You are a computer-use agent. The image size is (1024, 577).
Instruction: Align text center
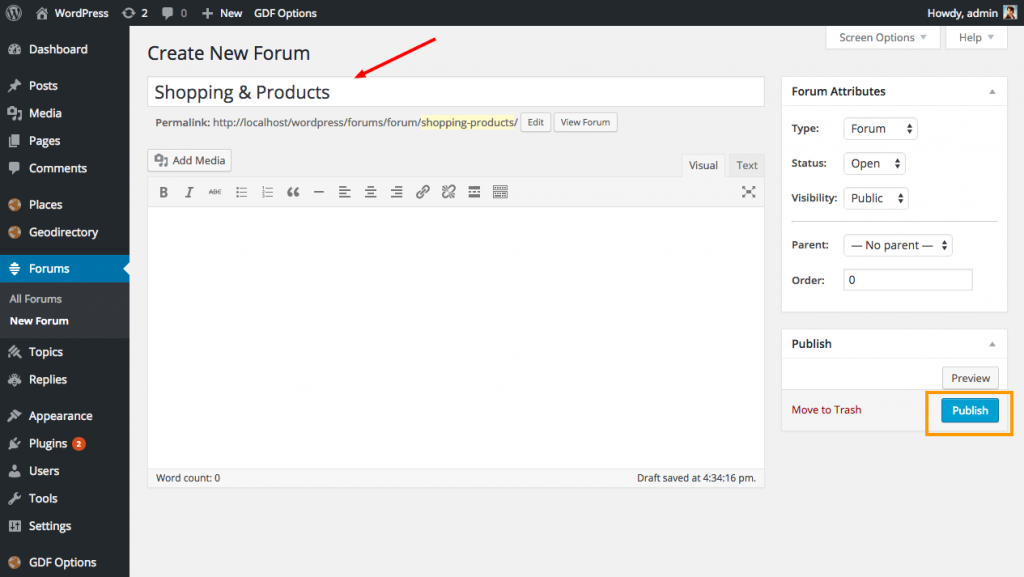pyautogui.click(x=370, y=192)
